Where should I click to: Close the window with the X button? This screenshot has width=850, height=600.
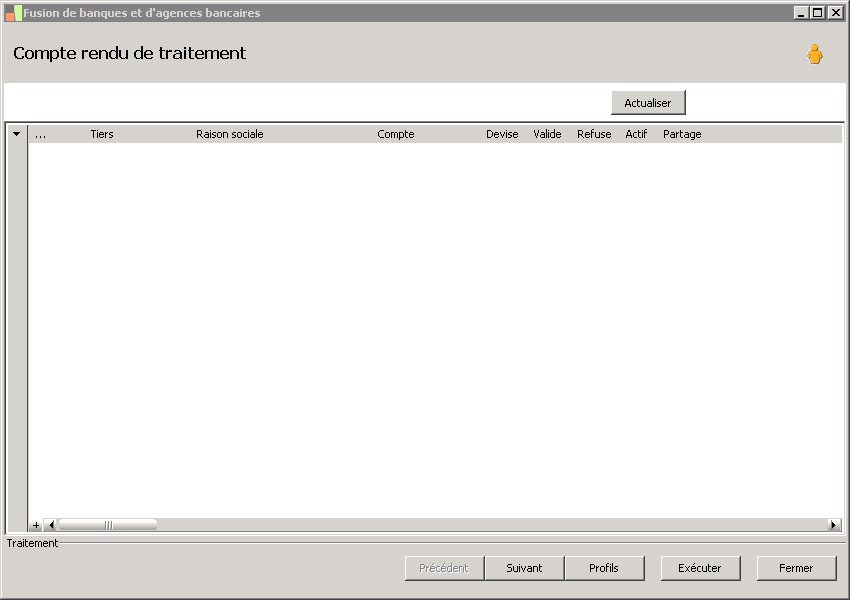point(835,13)
